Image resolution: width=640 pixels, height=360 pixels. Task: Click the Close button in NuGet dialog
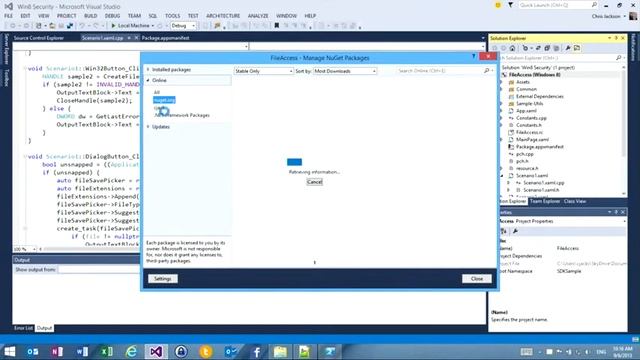(477, 279)
